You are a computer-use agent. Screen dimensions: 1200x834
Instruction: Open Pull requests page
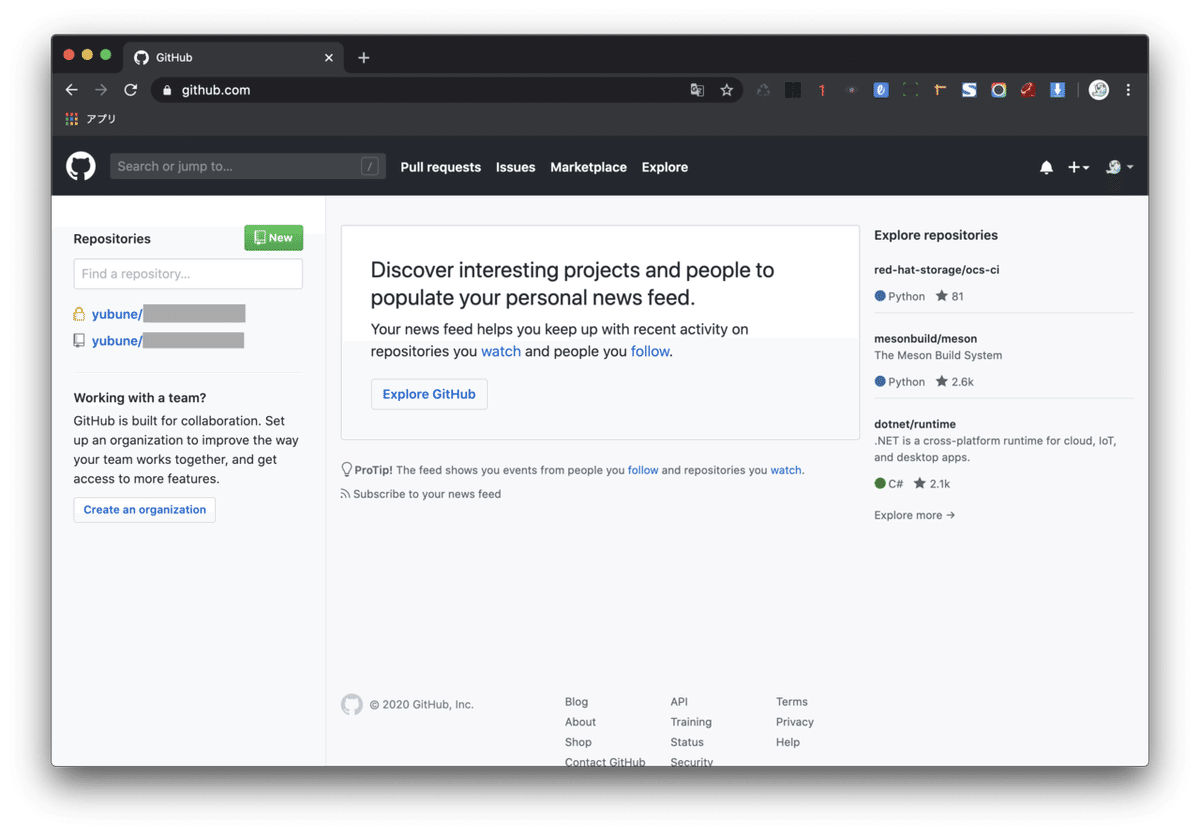(441, 167)
